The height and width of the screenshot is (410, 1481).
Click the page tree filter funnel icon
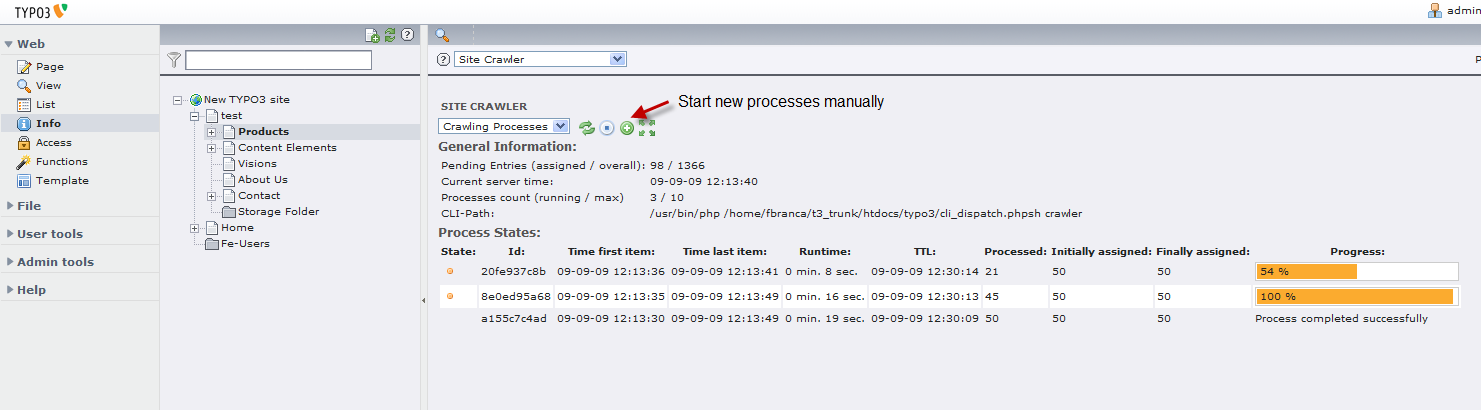click(x=174, y=60)
